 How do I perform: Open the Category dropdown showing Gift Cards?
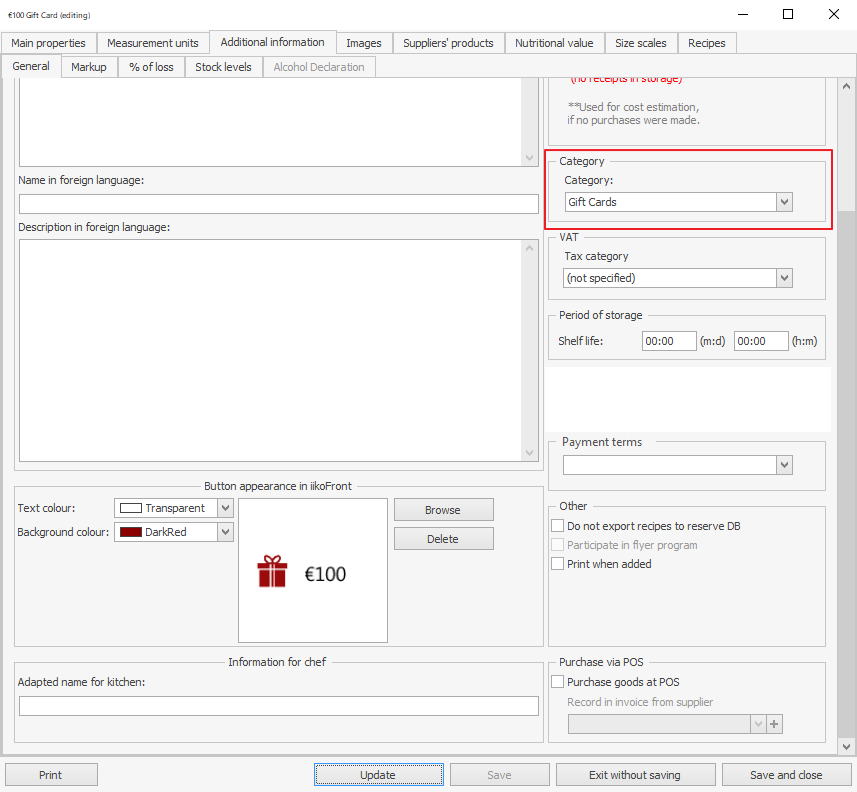point(784,202)
